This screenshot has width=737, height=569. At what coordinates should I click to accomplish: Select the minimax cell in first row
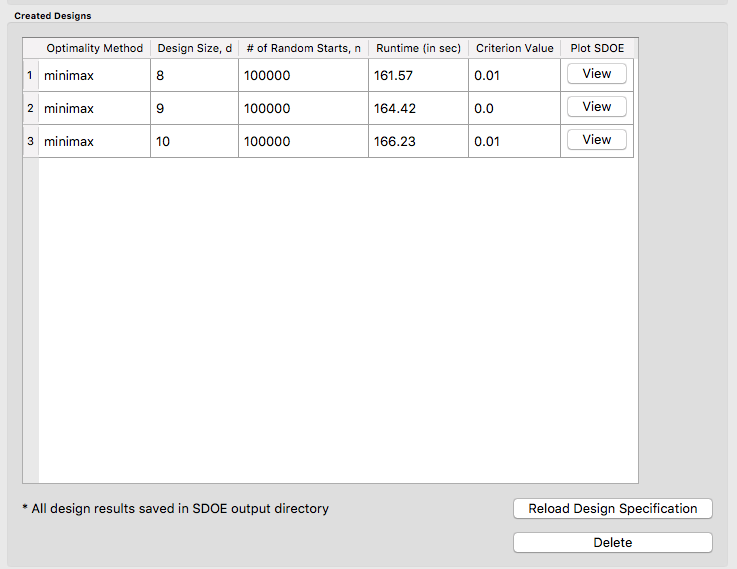pos(94,75)
